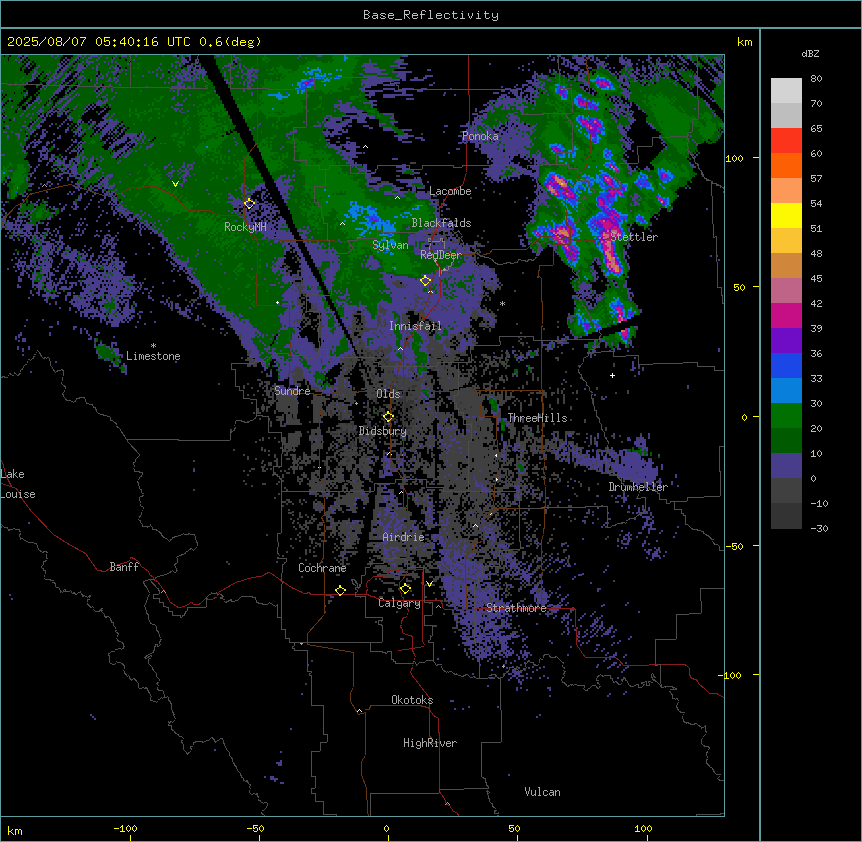
Task: Click the -100 tick on the bottom axis
Action: coord(125,829)
